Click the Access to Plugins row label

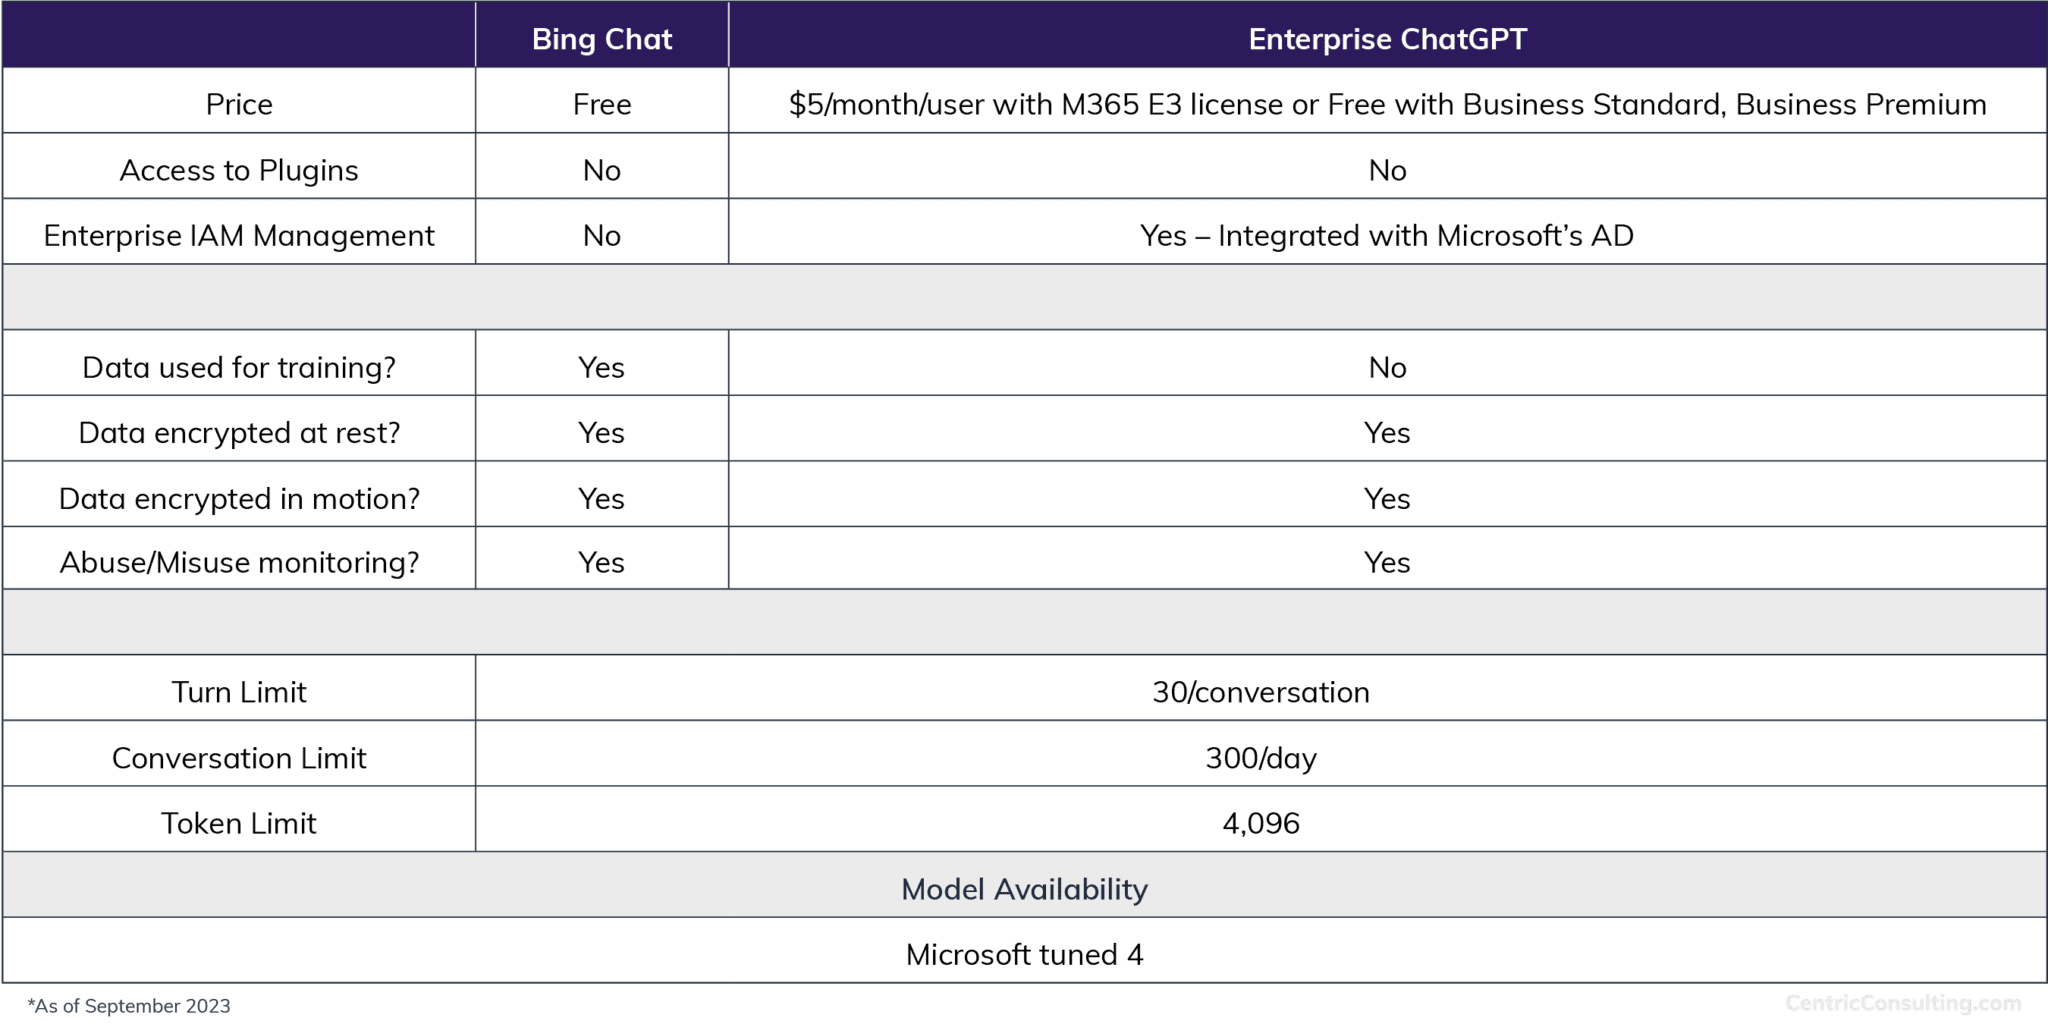(239, 170)
